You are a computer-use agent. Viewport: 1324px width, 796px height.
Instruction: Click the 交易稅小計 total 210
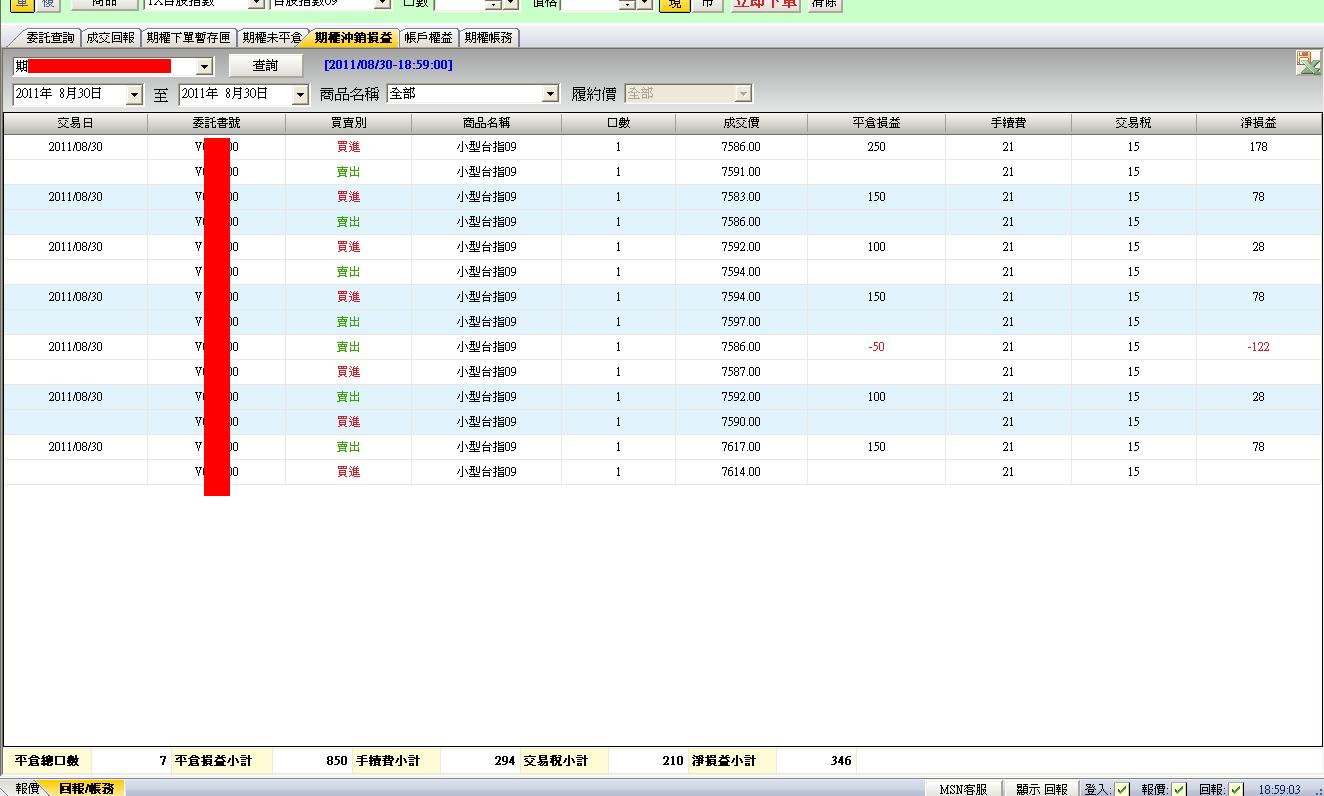coord(673,761)
